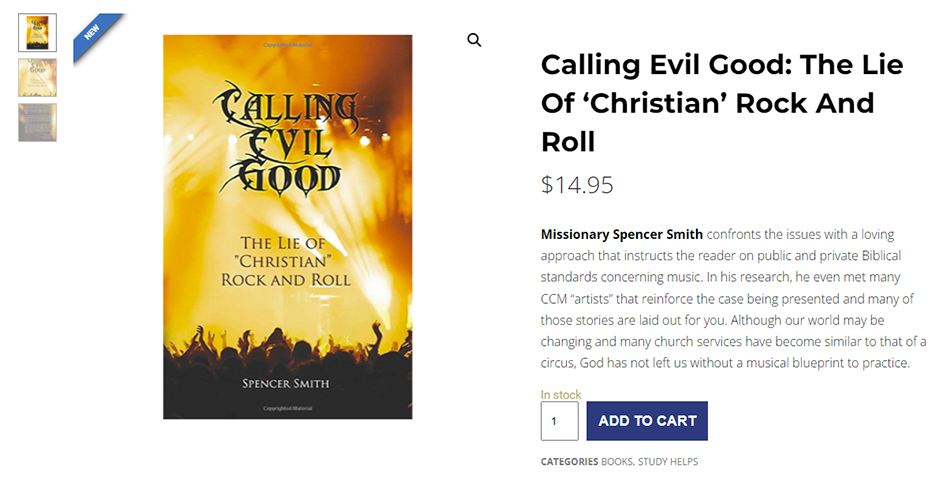This screenshot has height=488, width=950.
Task: Click the bold Missionary Spencer Smith text
Action: 622,235
